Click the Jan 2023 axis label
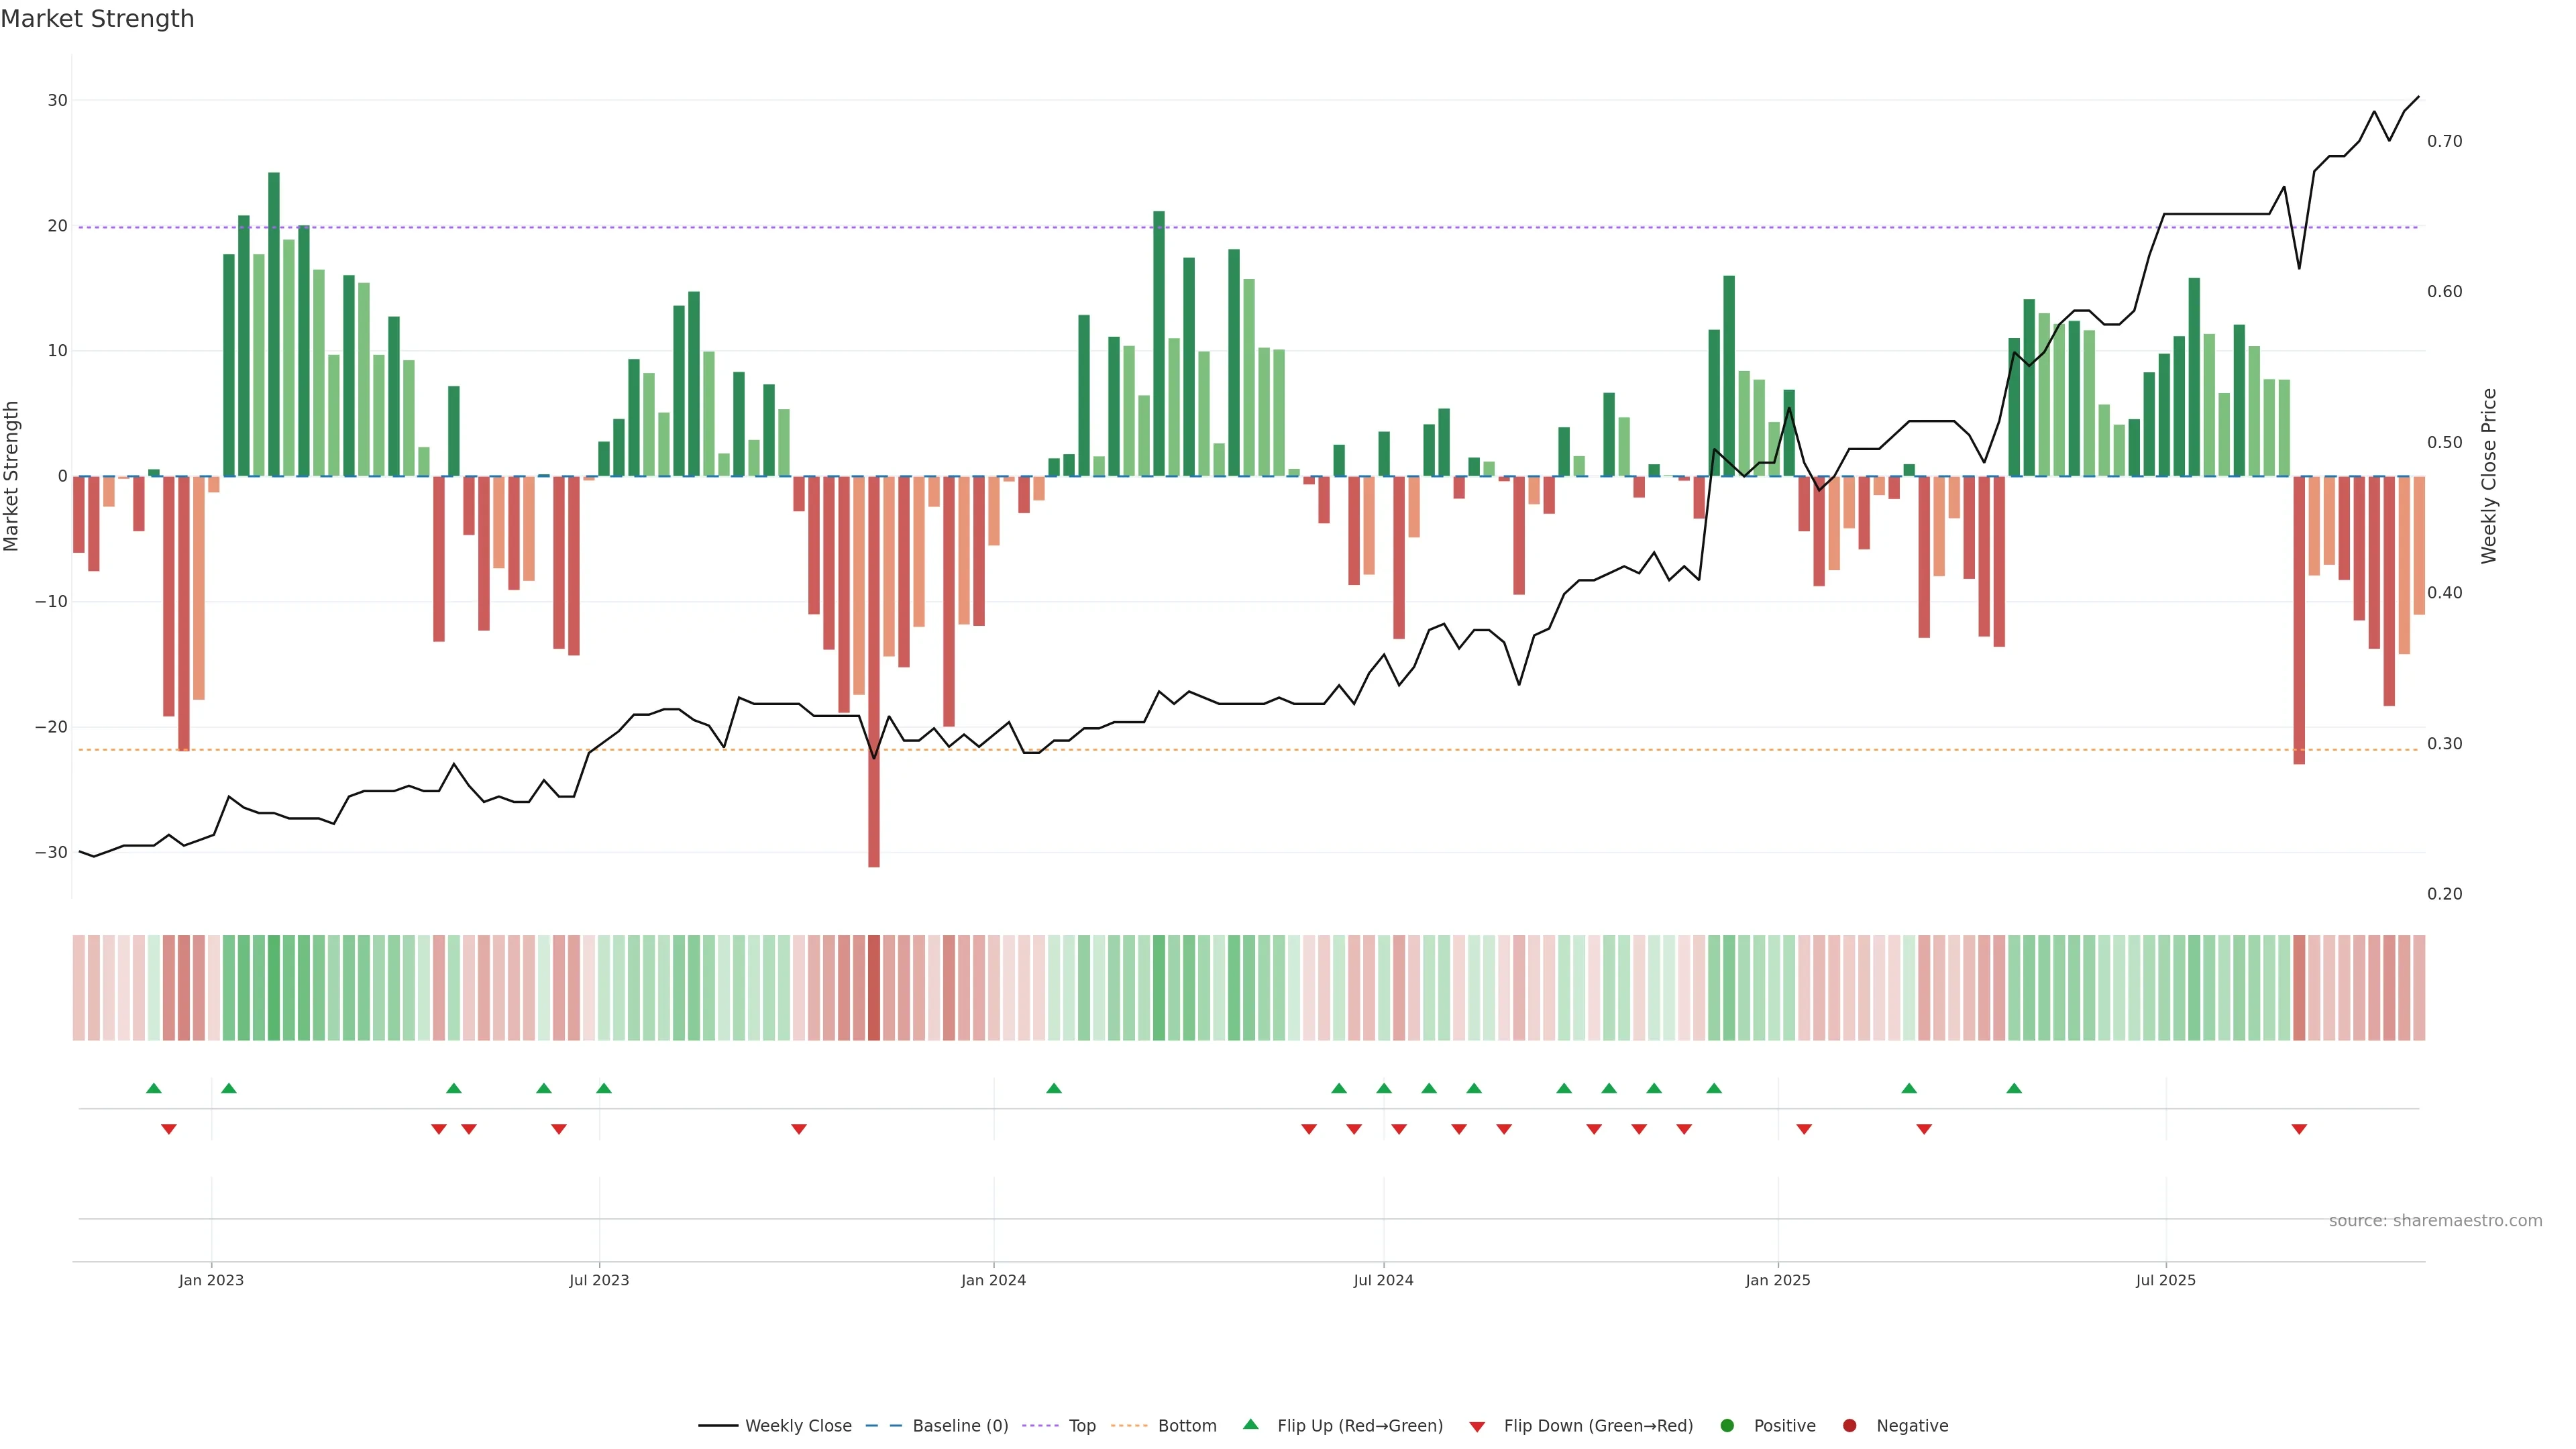Screen dimensions: 2576x1449 pos(211,1280)
